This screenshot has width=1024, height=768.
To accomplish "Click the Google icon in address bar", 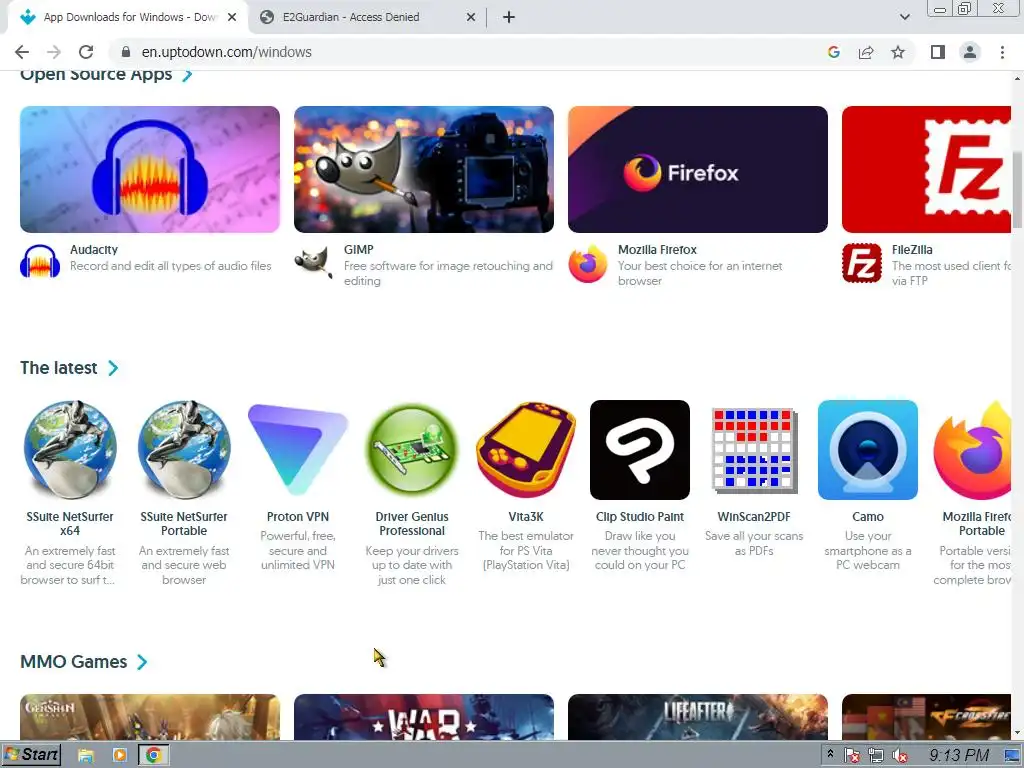I will pos(833,52).
